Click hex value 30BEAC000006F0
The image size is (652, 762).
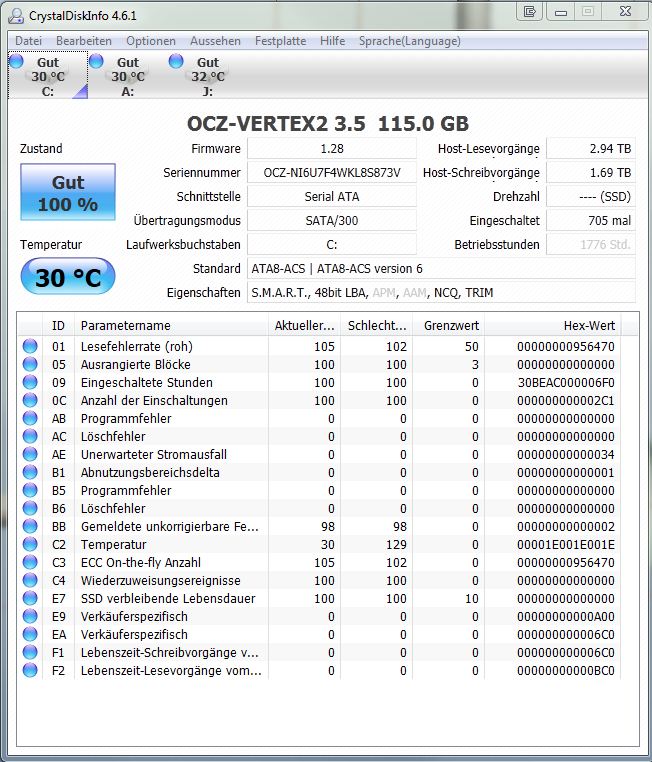(x=566, y=382)
